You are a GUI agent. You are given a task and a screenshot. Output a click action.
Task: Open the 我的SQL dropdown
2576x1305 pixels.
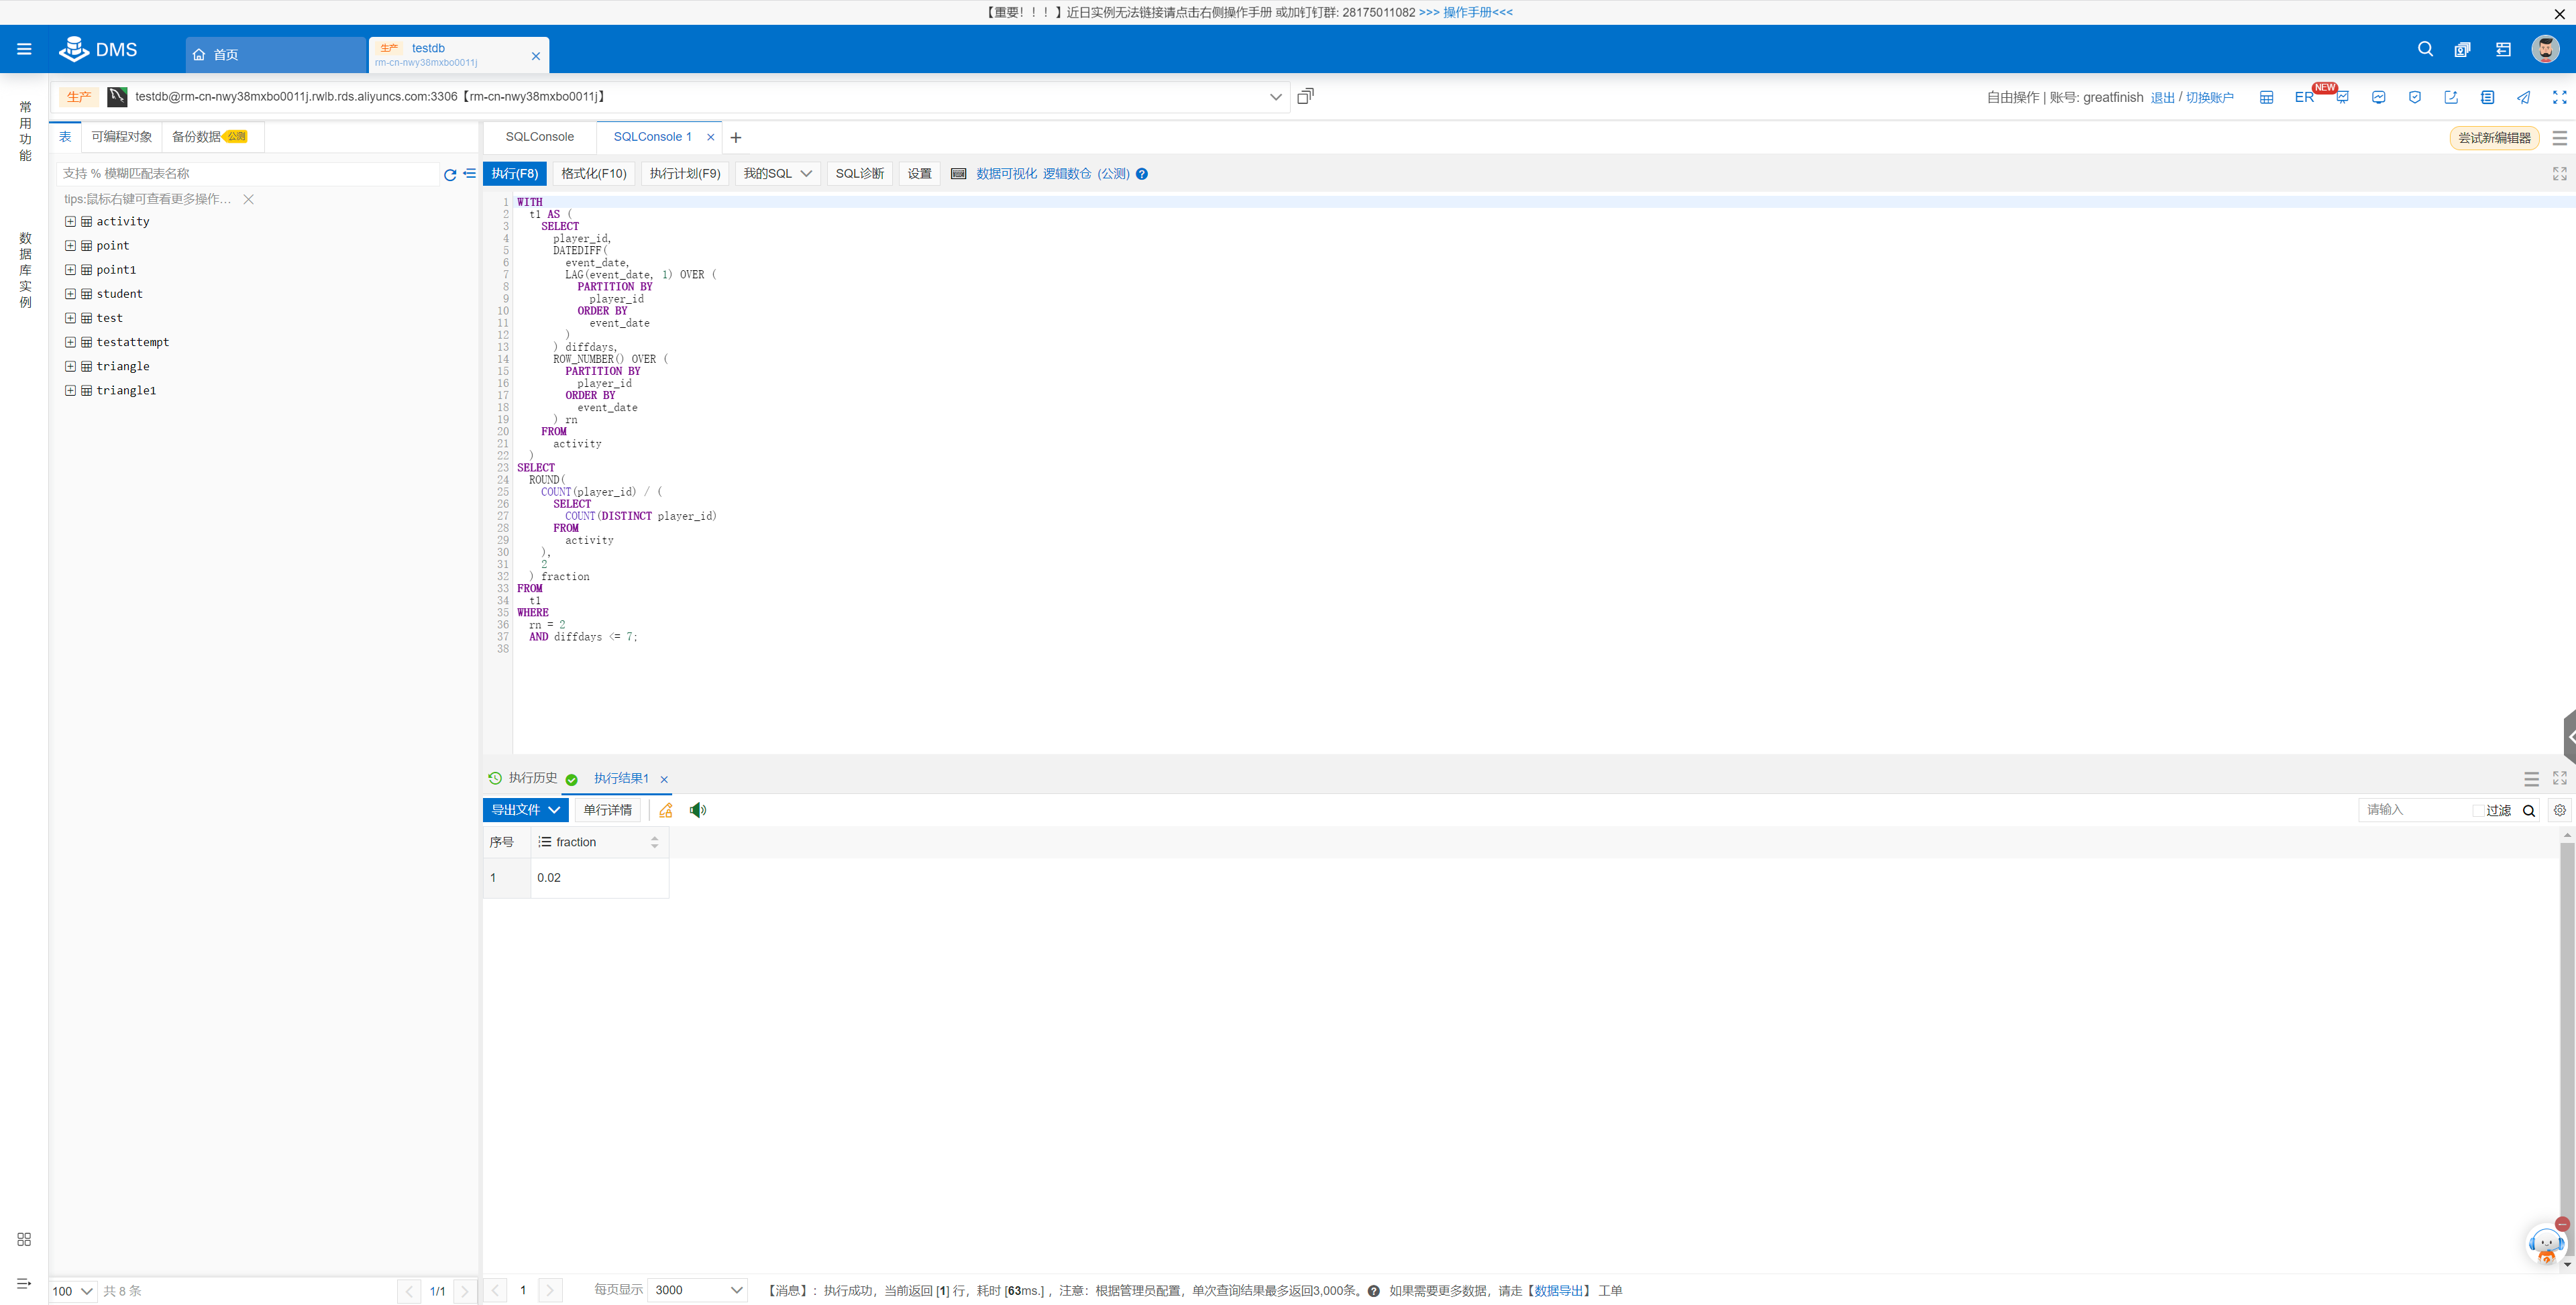pos(777,174)
